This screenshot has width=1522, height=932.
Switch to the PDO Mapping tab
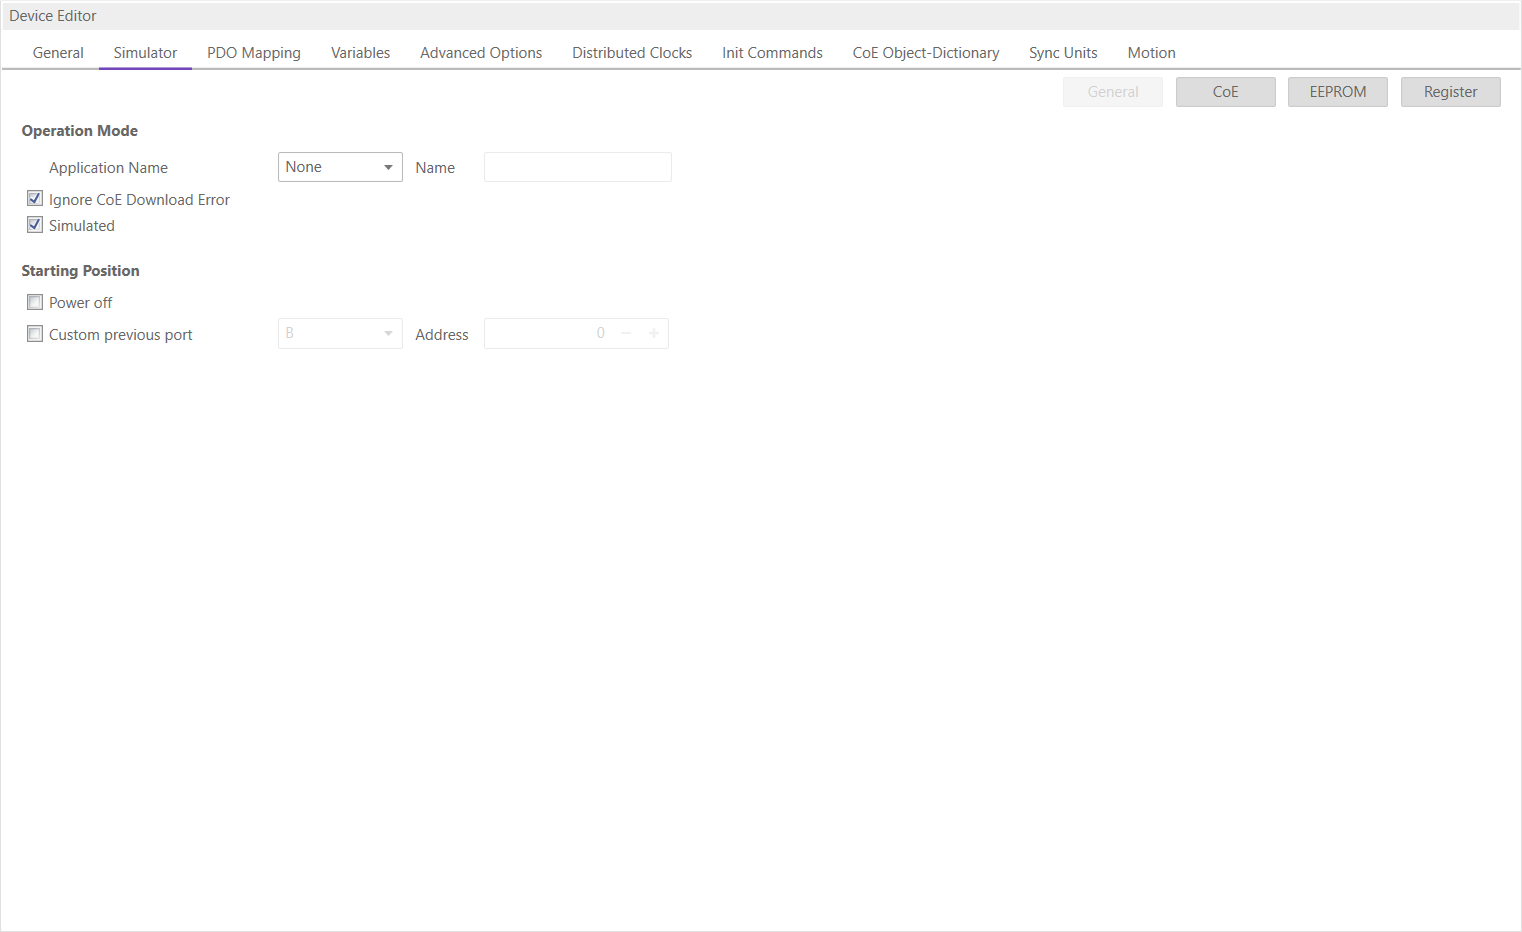pyautogui.click(x=253, y=53)
